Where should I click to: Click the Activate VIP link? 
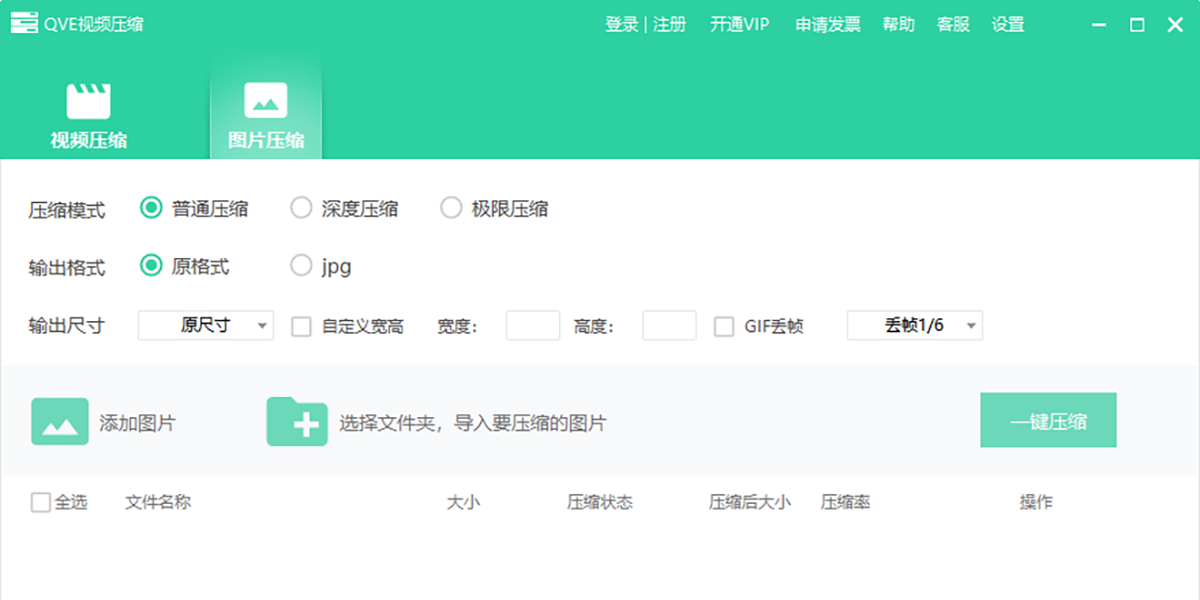(739, 25)
